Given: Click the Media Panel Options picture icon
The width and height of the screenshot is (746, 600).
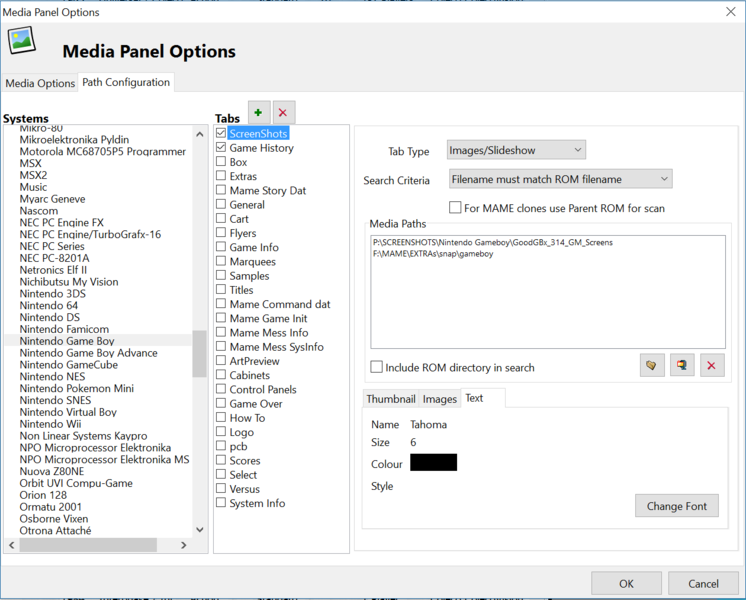Looking at the screenshot, I should (21, 40).
